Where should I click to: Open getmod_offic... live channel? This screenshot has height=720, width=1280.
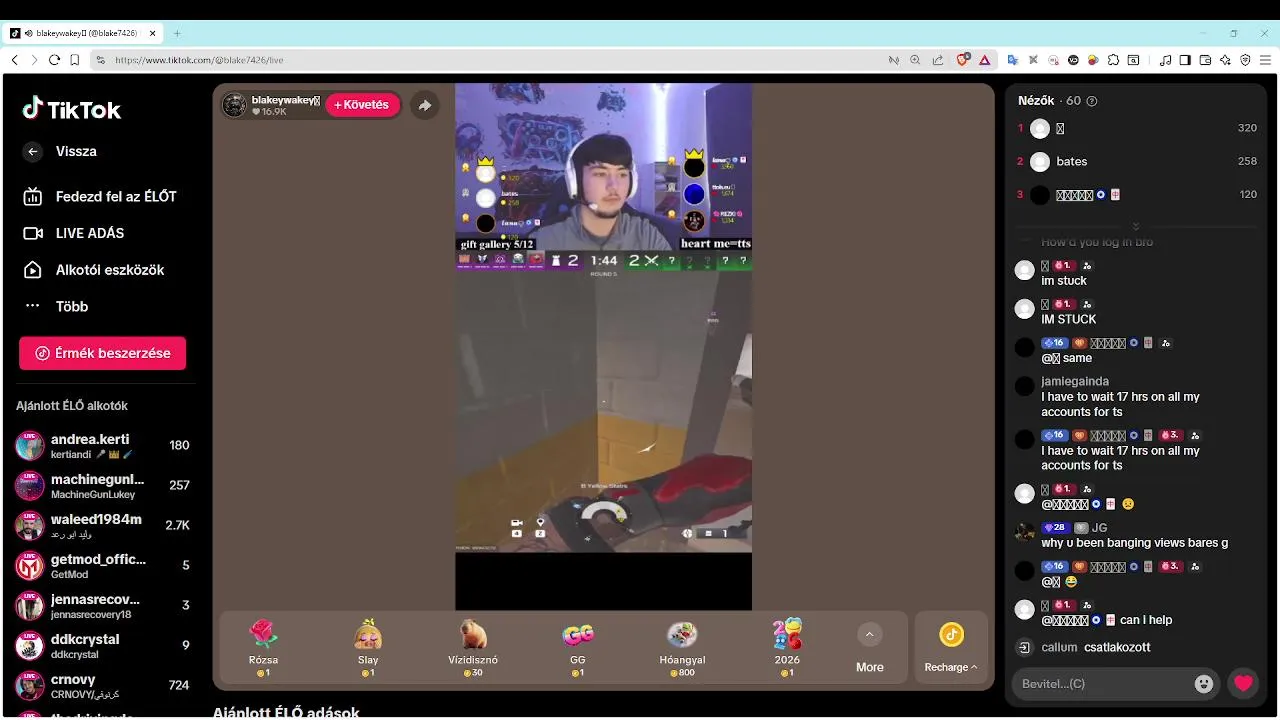pyautogui.click(x=102, y=566)
